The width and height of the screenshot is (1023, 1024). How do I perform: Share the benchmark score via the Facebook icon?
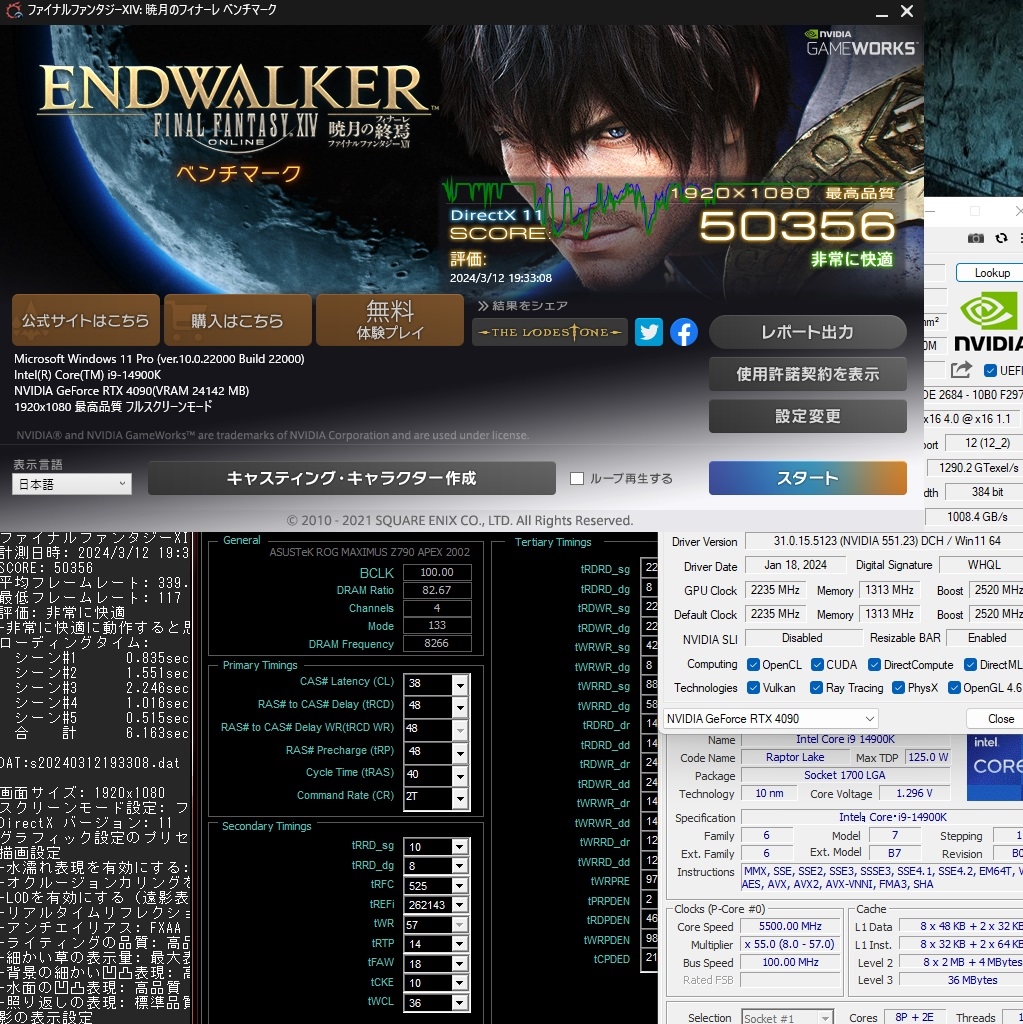(684, 331)
